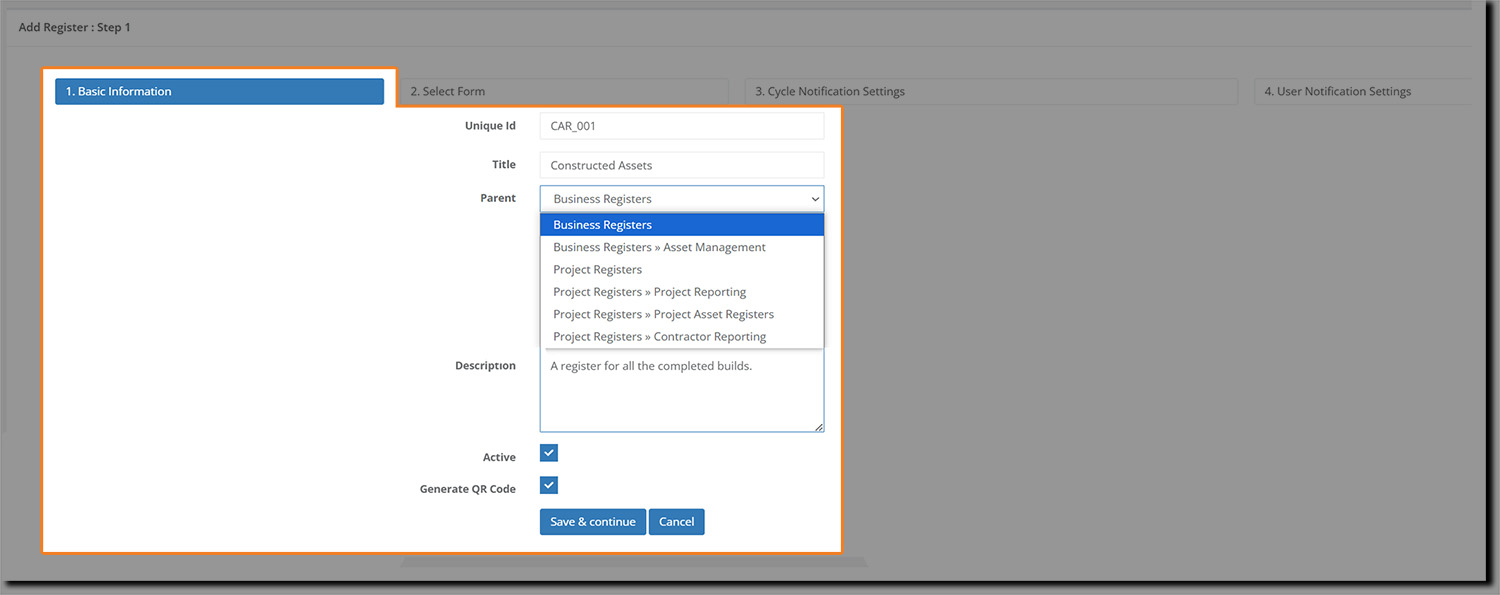Uncheck the Active checkbox
The width and height of the screenshot is (1500, 595).
549,453
